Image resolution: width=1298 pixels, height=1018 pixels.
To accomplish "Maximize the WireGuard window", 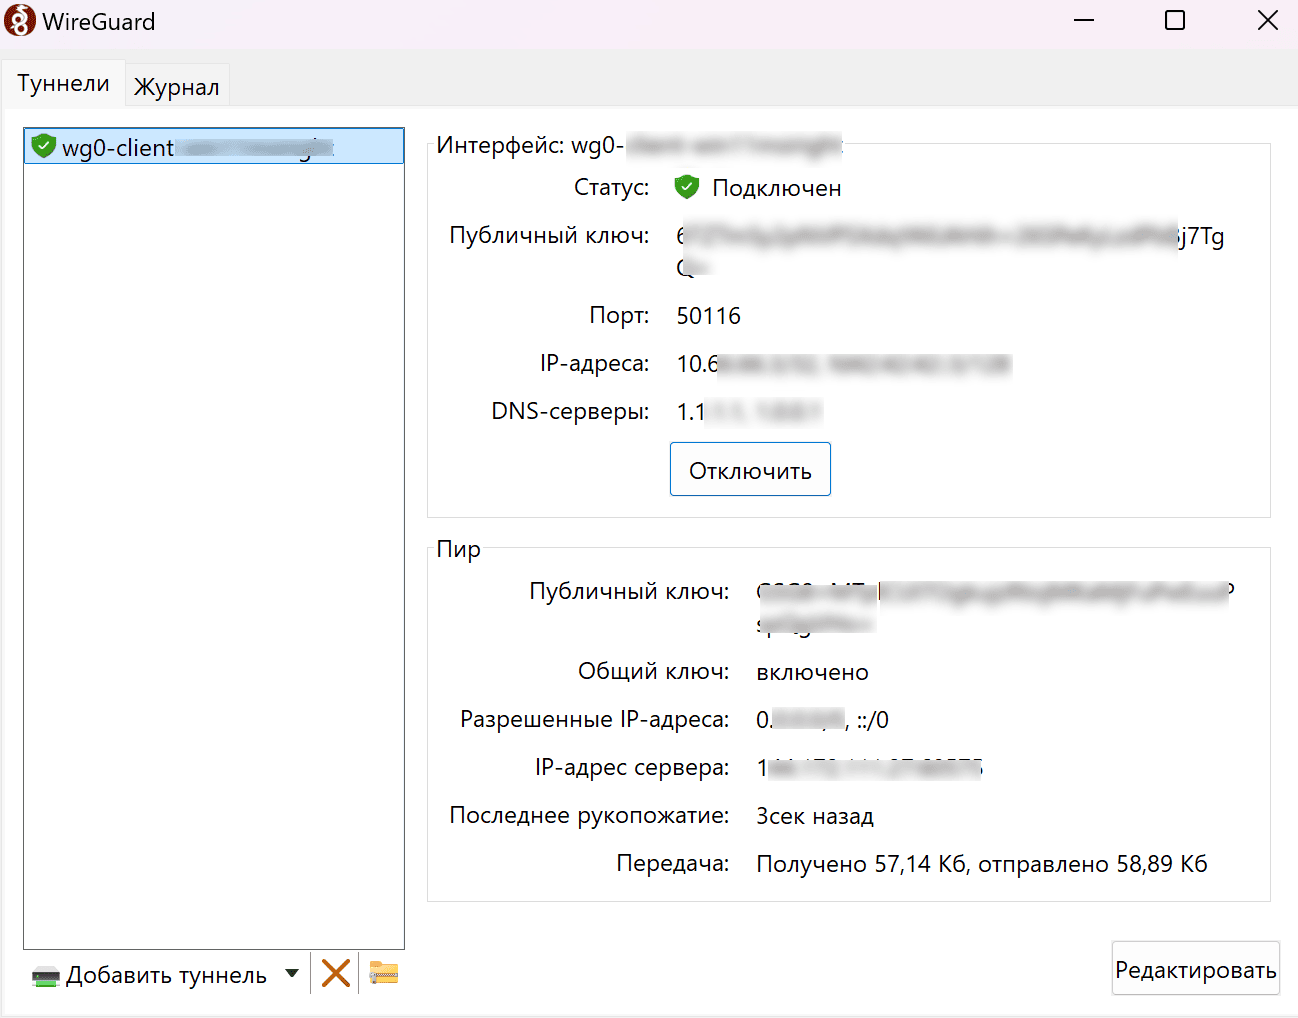I will (1175, 21).
